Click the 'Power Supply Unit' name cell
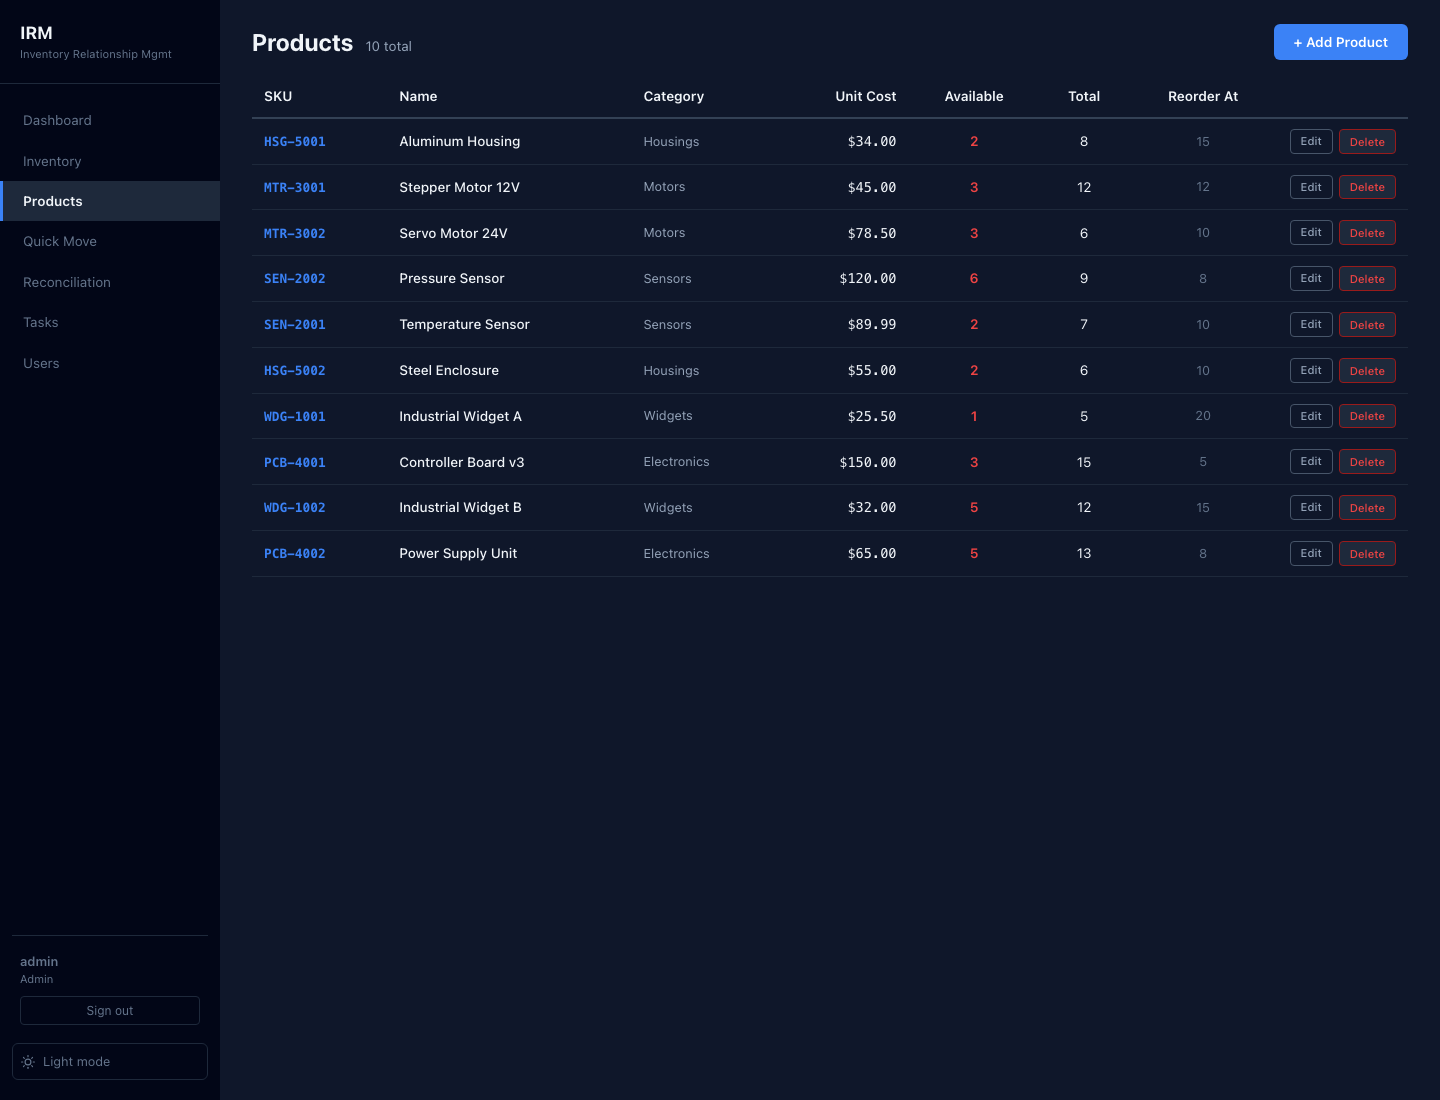This screenshot has width=1440, height=1100. tap(458, 553)
